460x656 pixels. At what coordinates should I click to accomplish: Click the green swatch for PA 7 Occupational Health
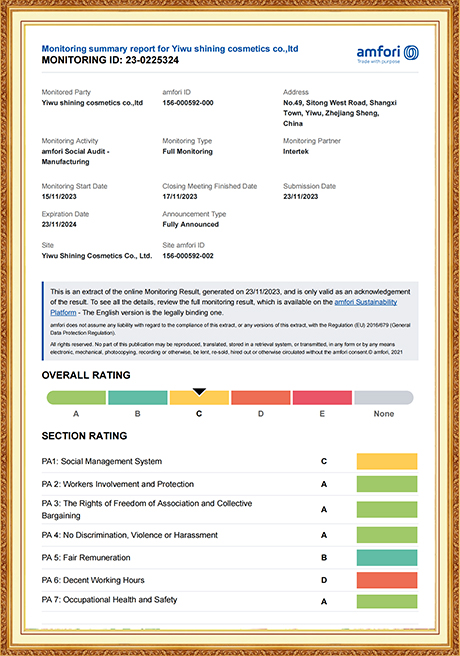387,602
